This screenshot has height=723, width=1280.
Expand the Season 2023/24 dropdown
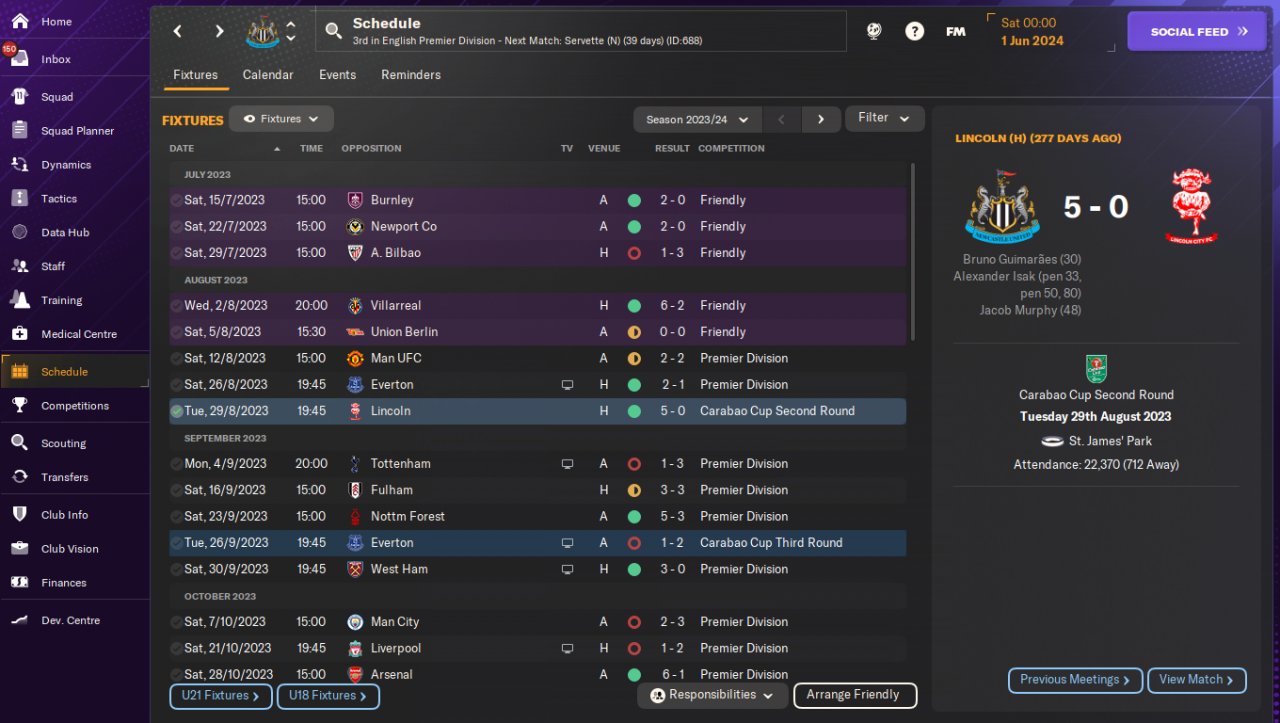[x=697, y=119]
